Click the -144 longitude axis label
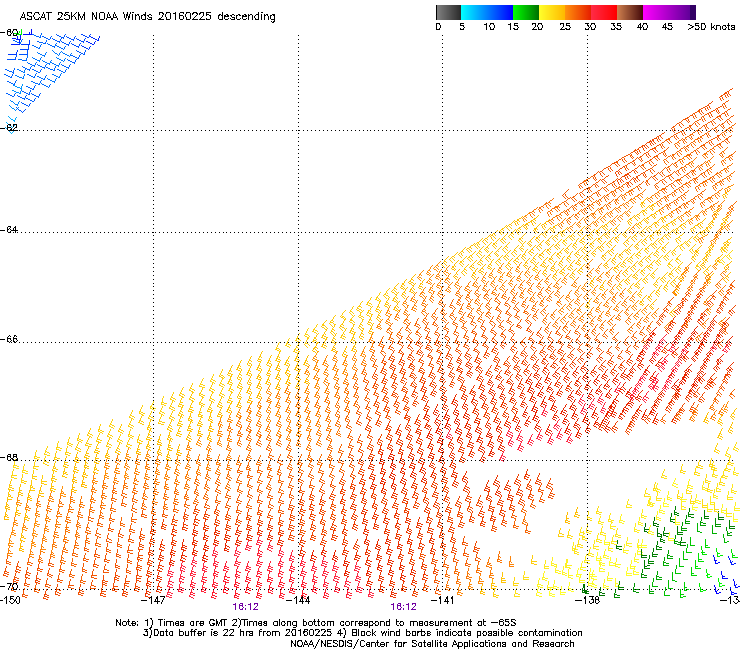 pos(298,600)
